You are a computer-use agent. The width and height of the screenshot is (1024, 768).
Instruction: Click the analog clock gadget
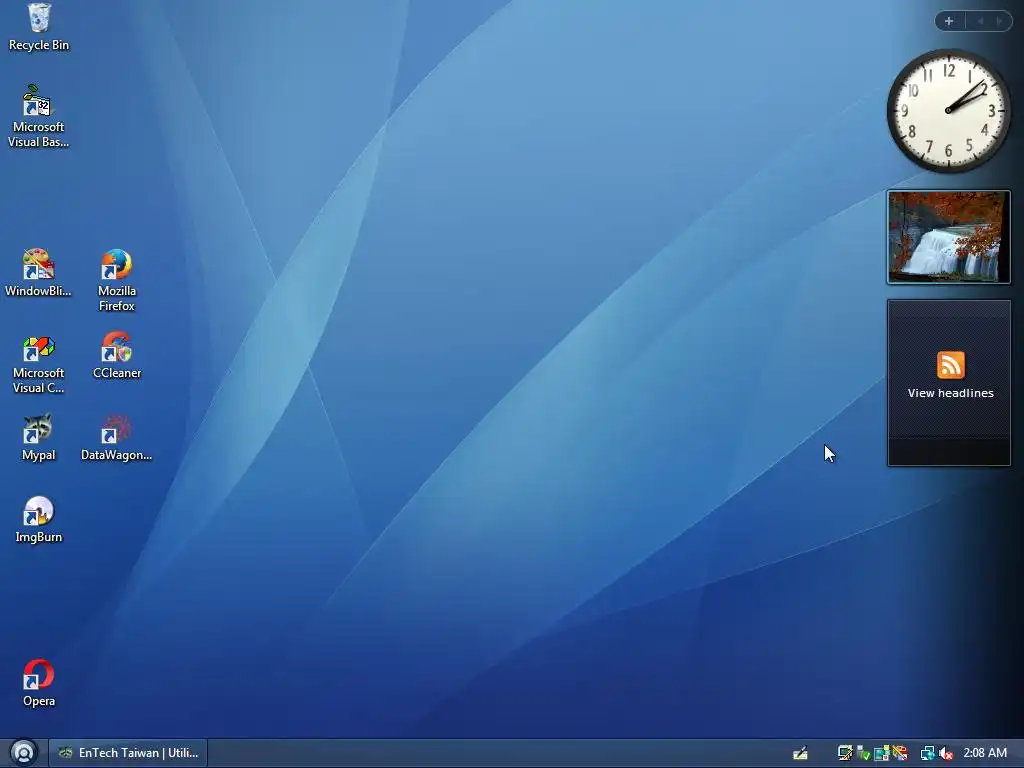[948, 110]
